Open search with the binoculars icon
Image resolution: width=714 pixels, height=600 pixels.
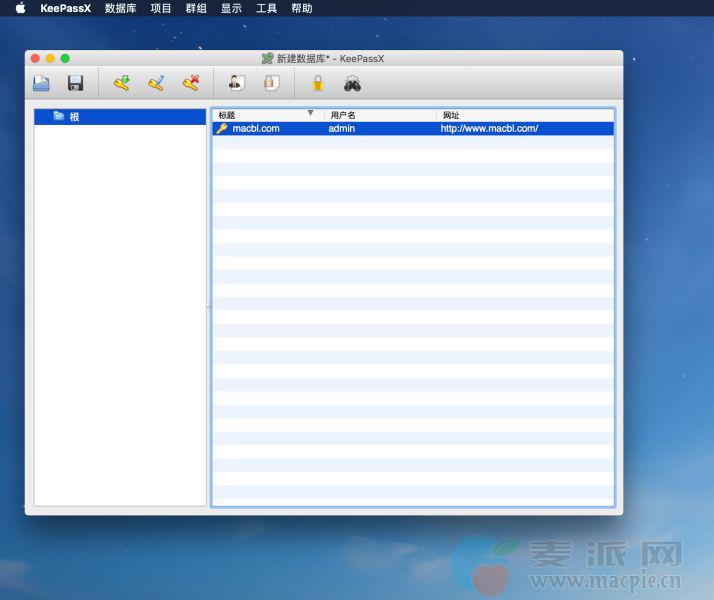[x=352, y=84]
